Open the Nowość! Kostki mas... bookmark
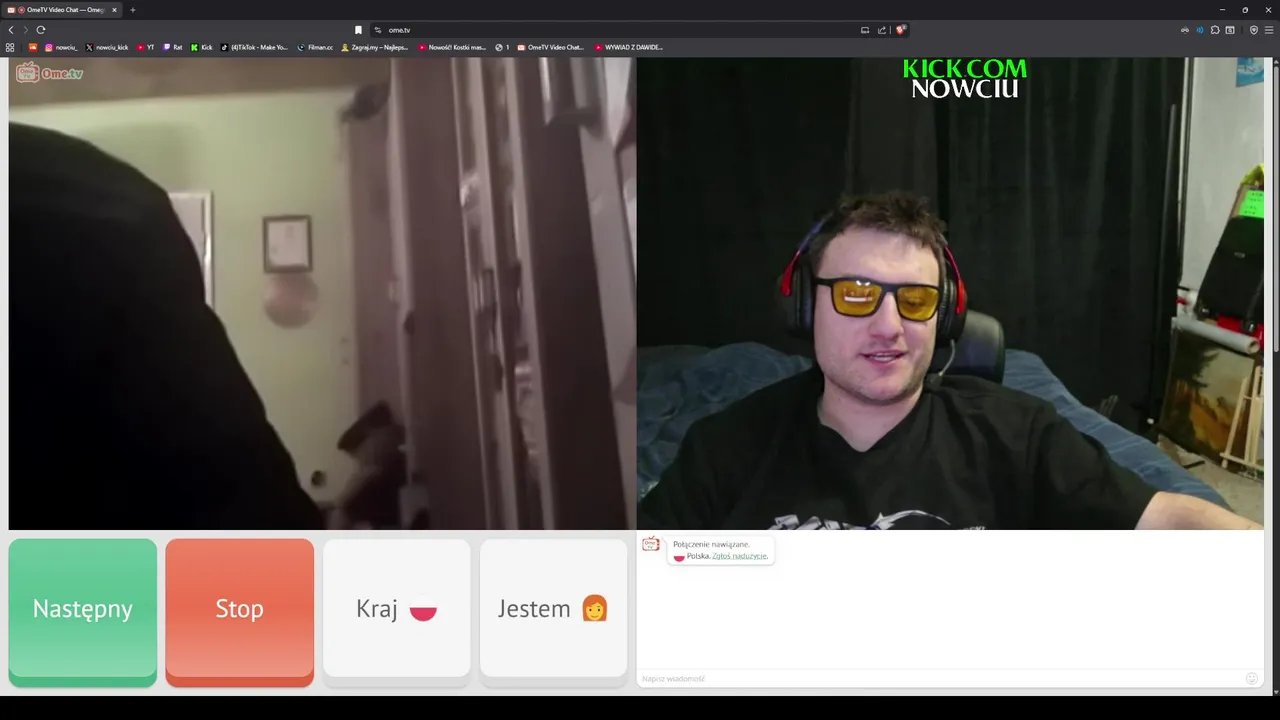This screenshot has height=720, width=1280. (x=452, y=47)
